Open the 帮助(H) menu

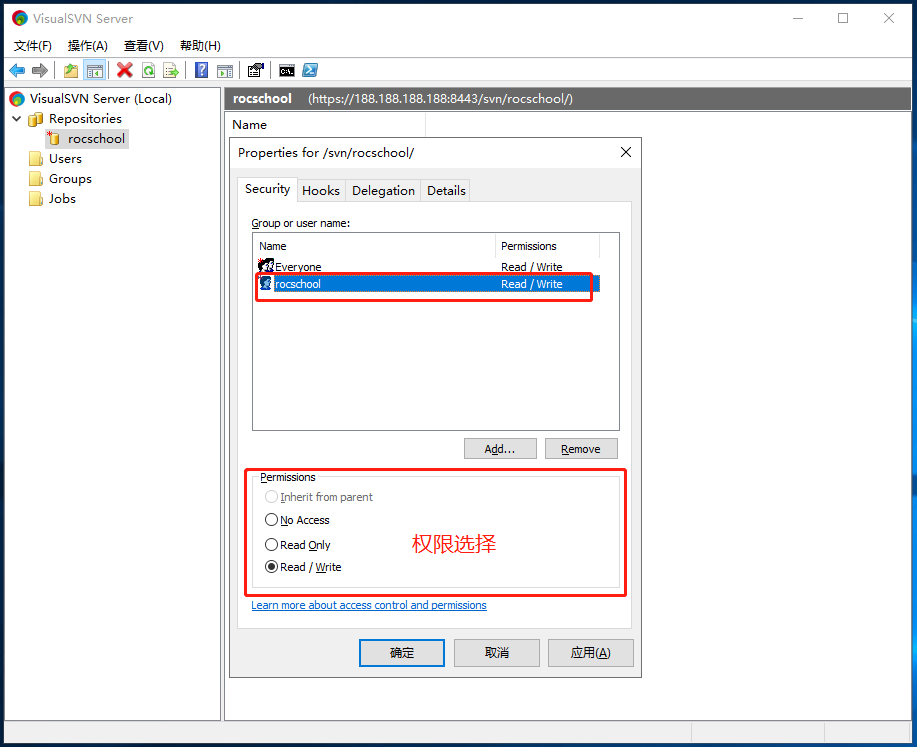[x=200, y=46]
